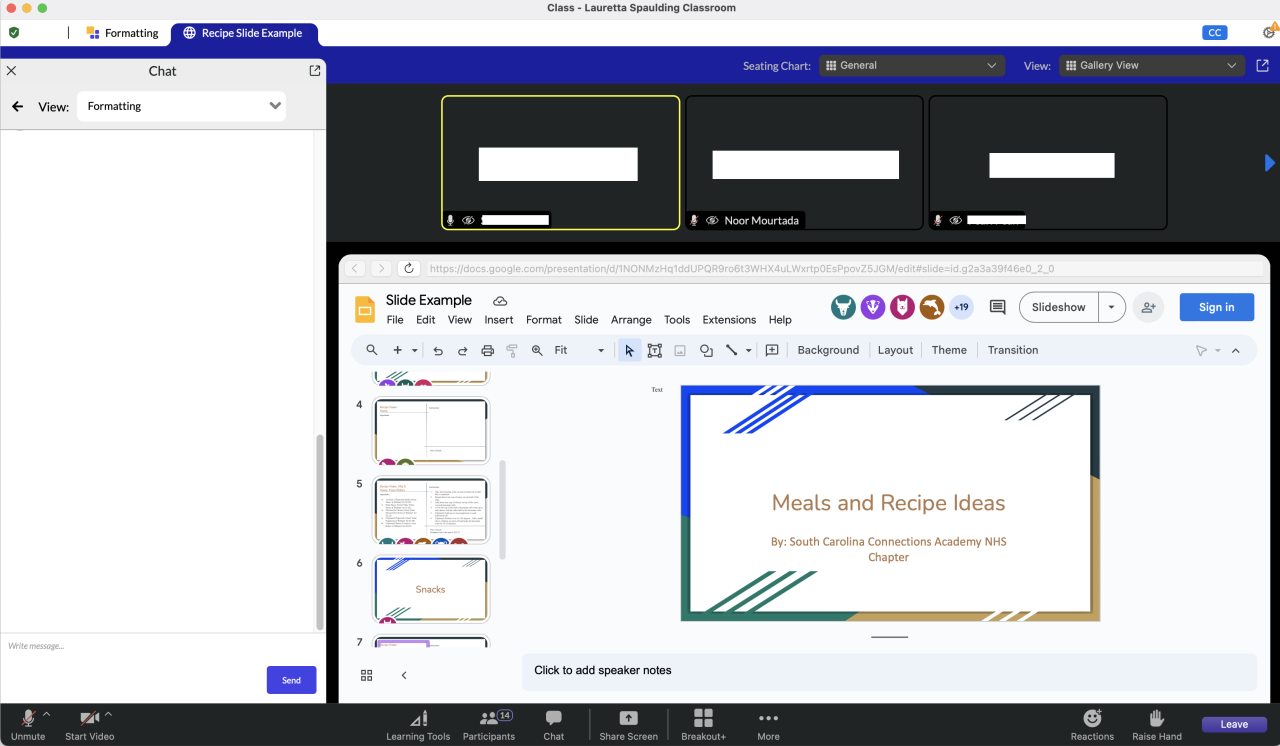Click the Send button in chat
Viewport: 1280px width, 746px height.
291,680
